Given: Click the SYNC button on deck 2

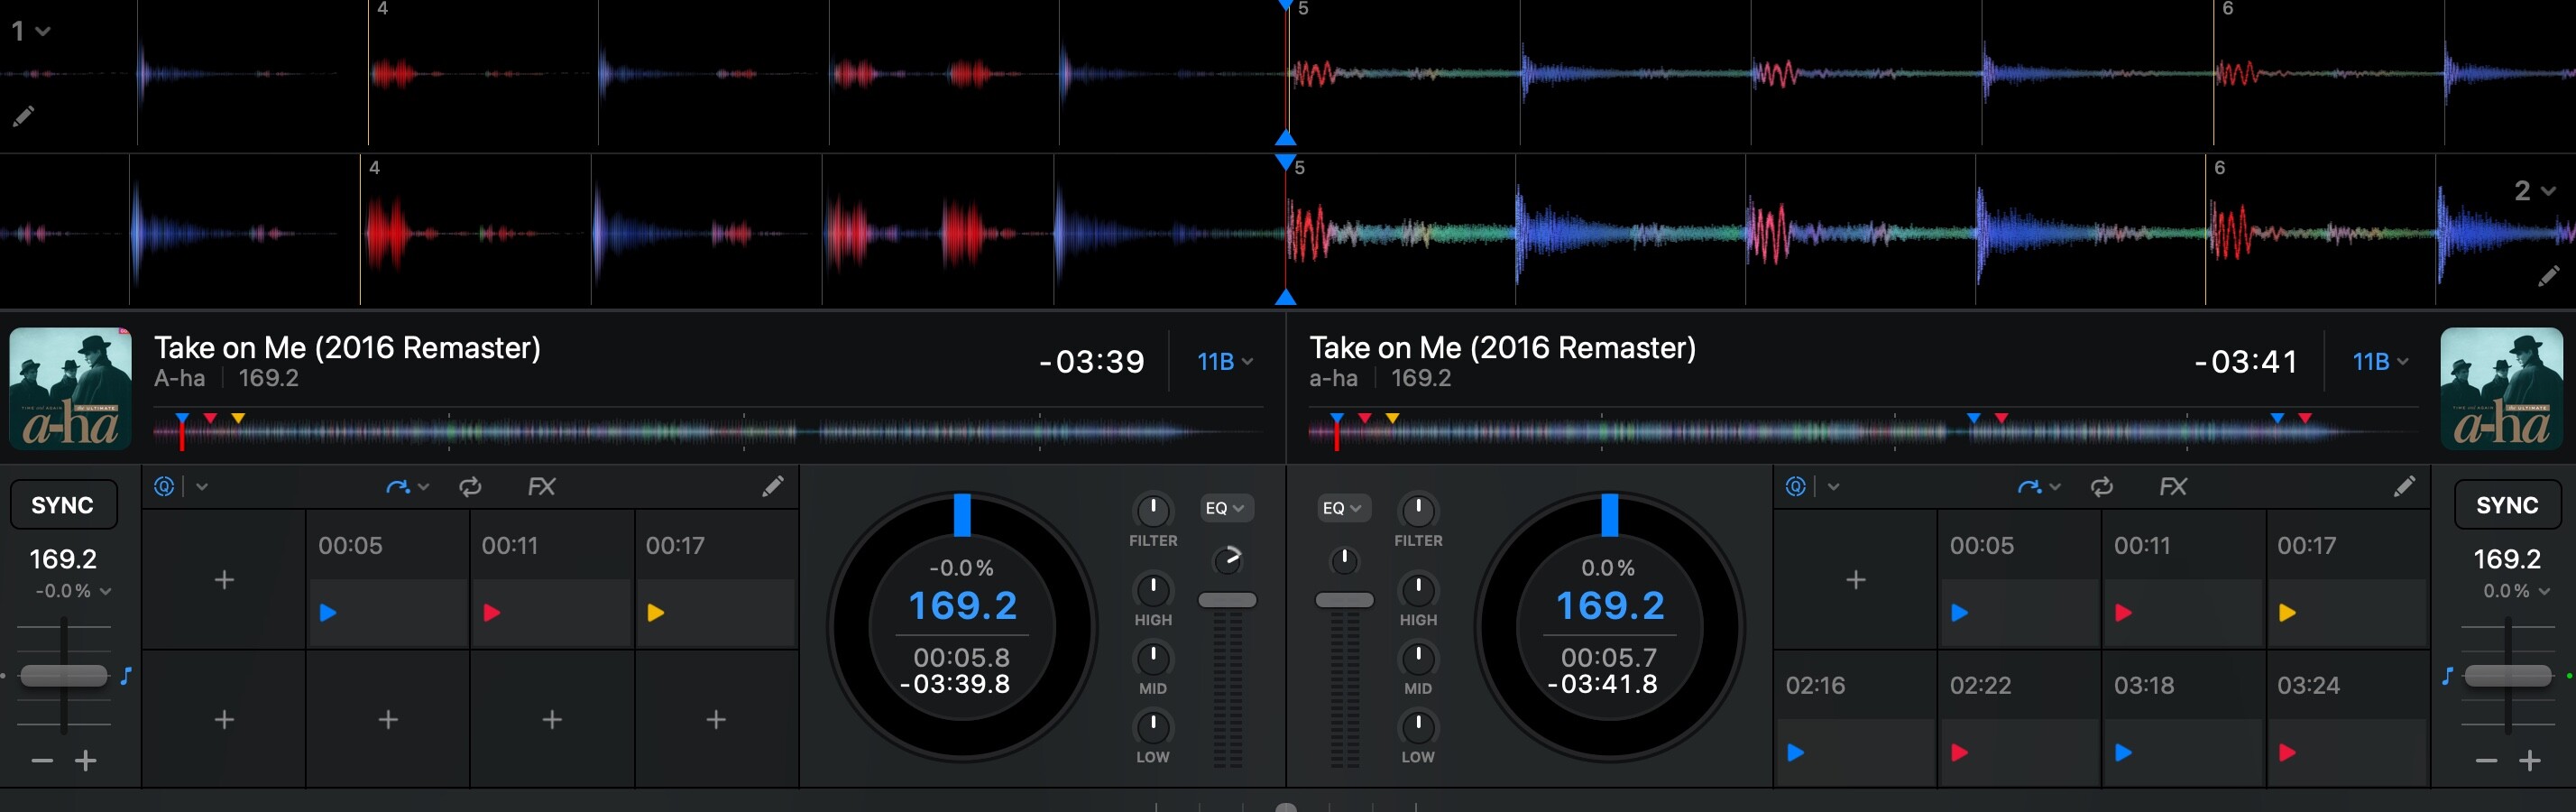Looking at the screenshot, I should (x=2506, y=505).
